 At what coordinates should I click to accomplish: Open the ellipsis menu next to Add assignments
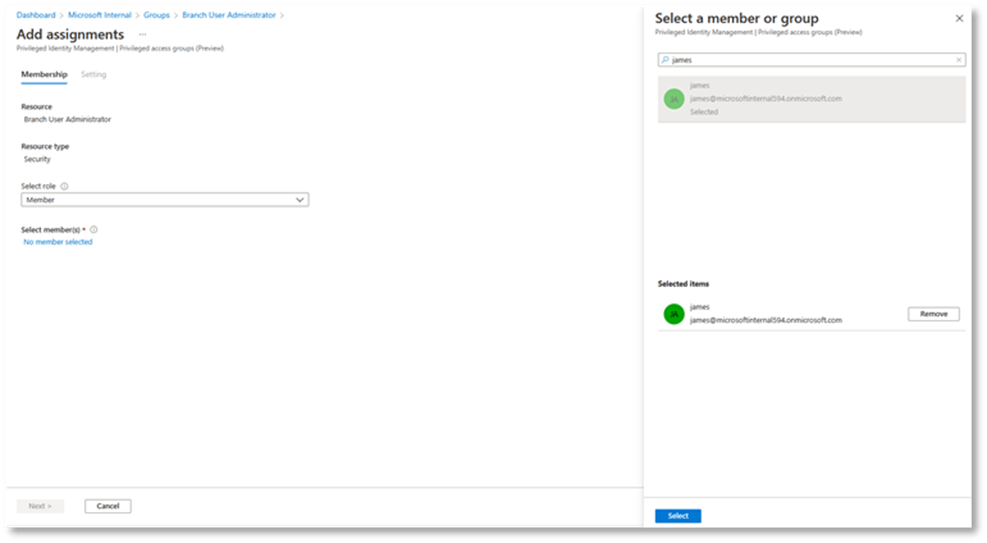142,35
